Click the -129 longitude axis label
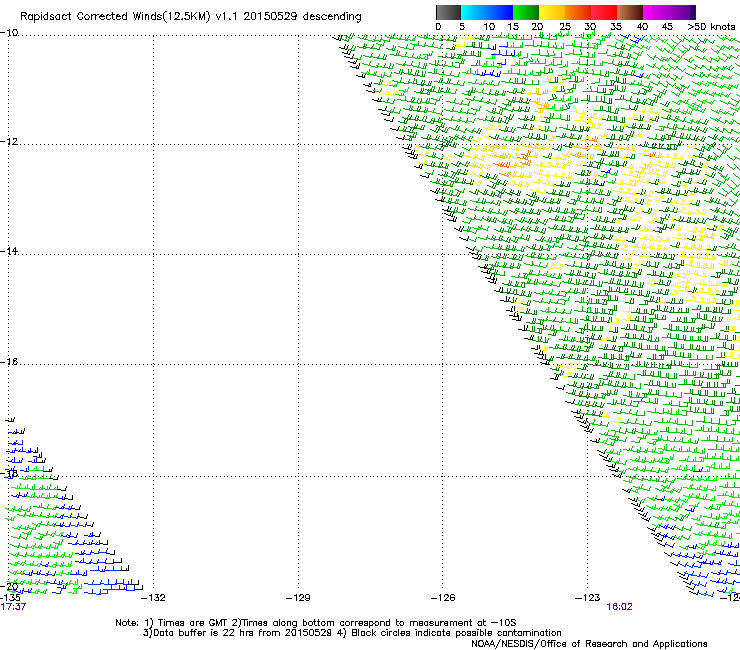The width and height of the screenshot is (740, 650). 298,598
